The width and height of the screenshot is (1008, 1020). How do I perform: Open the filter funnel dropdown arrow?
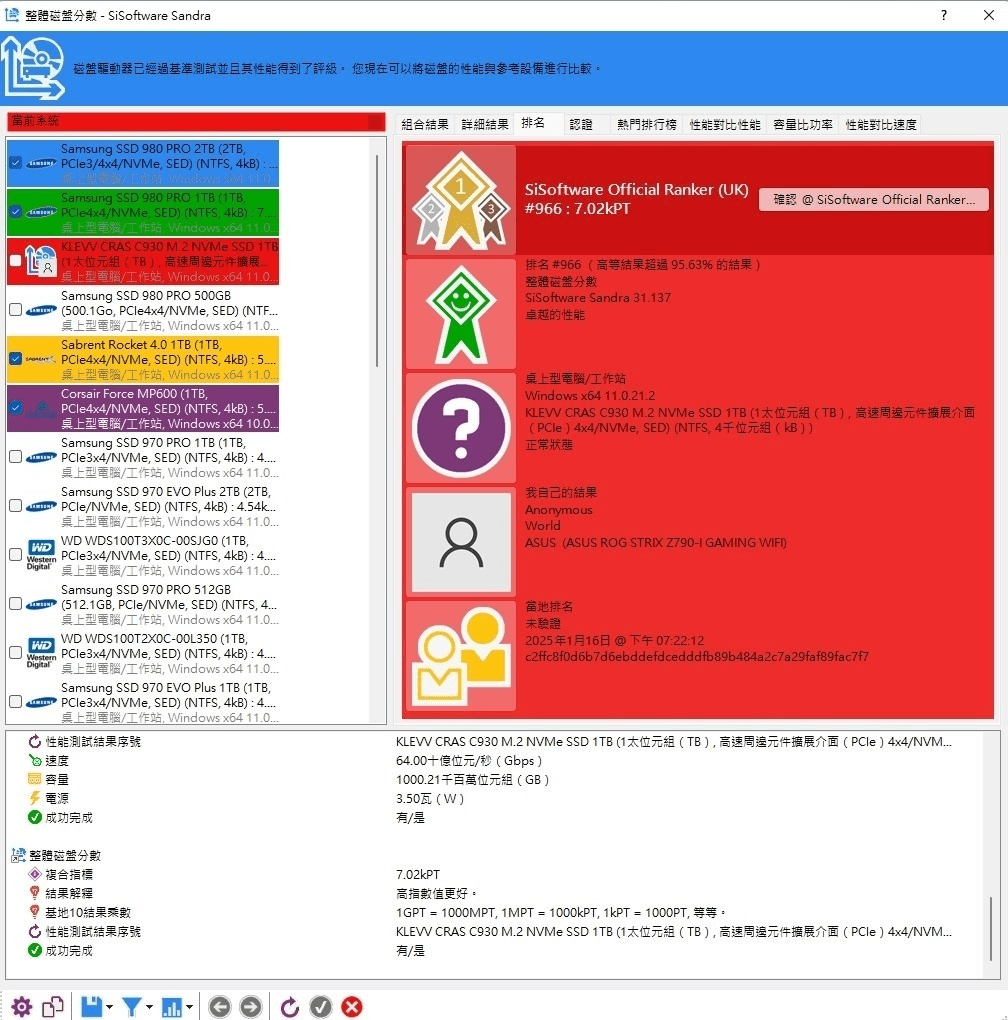point(149,1007)
